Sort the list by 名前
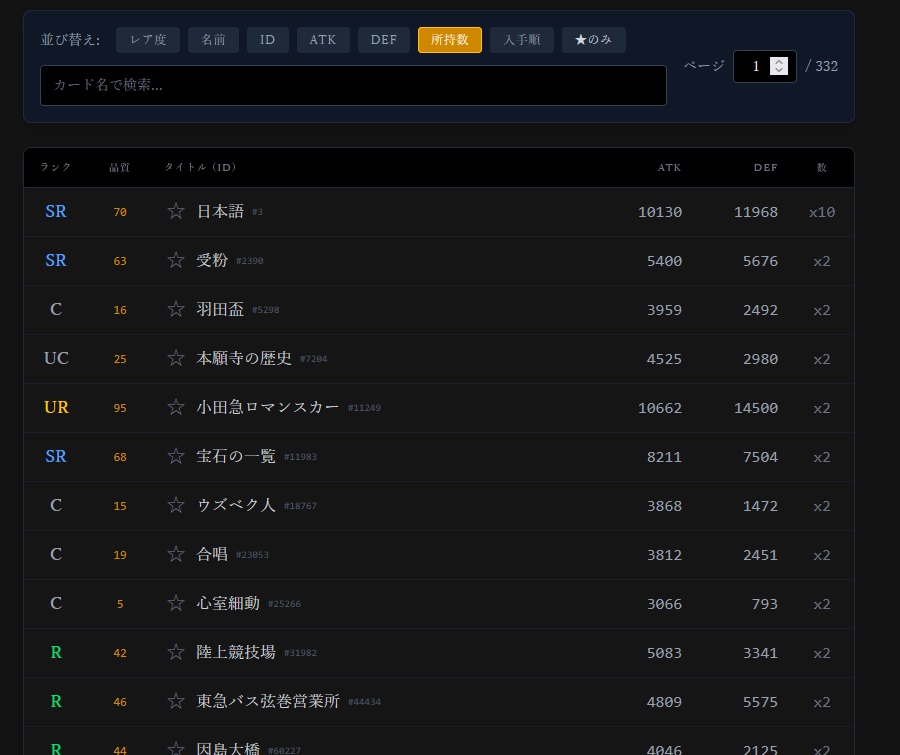Screen dimensions: 900x755 point(213,40)
